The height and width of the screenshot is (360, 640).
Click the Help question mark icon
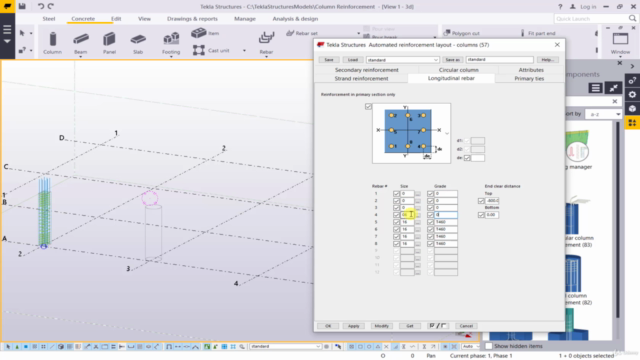pos(560,7)
